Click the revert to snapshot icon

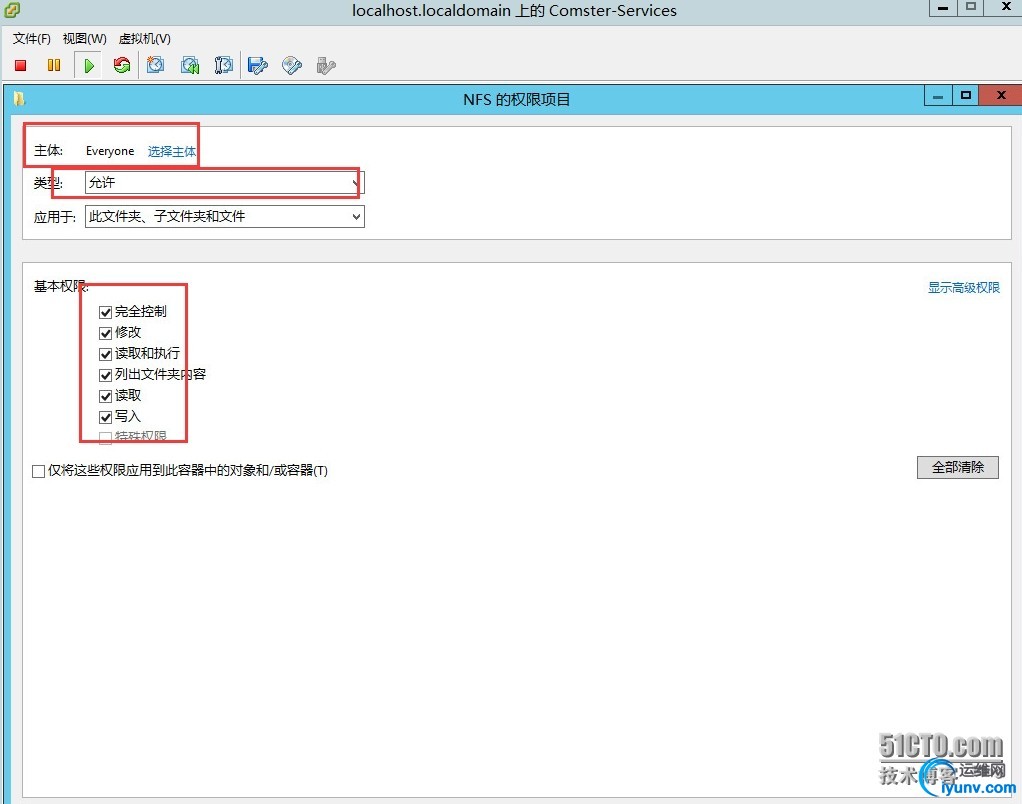(x=190, y=65)
